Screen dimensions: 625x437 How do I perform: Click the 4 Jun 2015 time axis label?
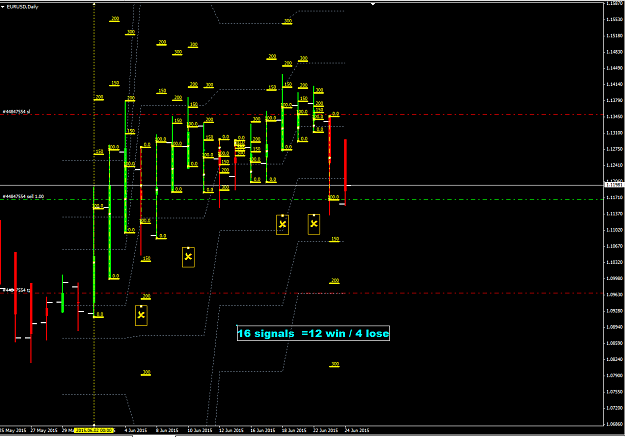coord(136,430)
